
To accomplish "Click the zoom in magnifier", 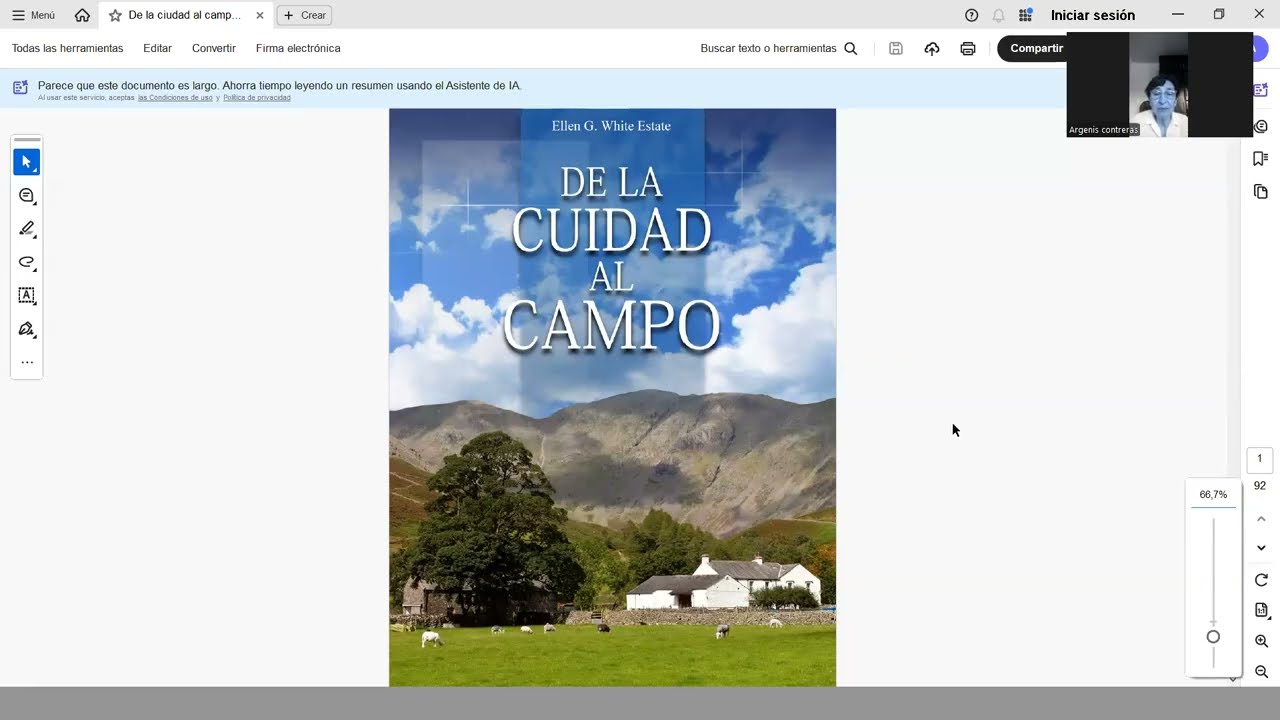I will [1261, 641].
